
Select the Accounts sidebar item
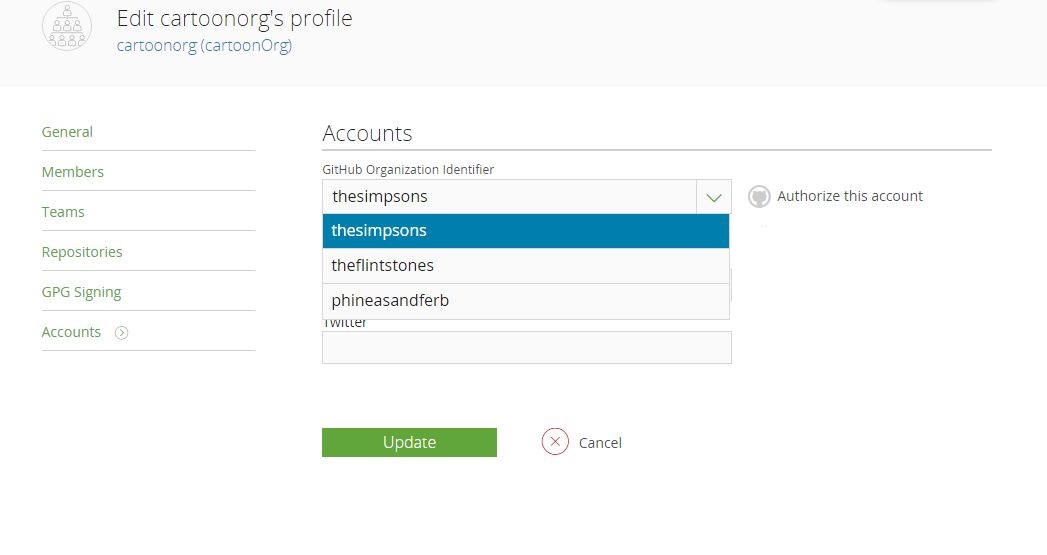[x=71, y=332]
